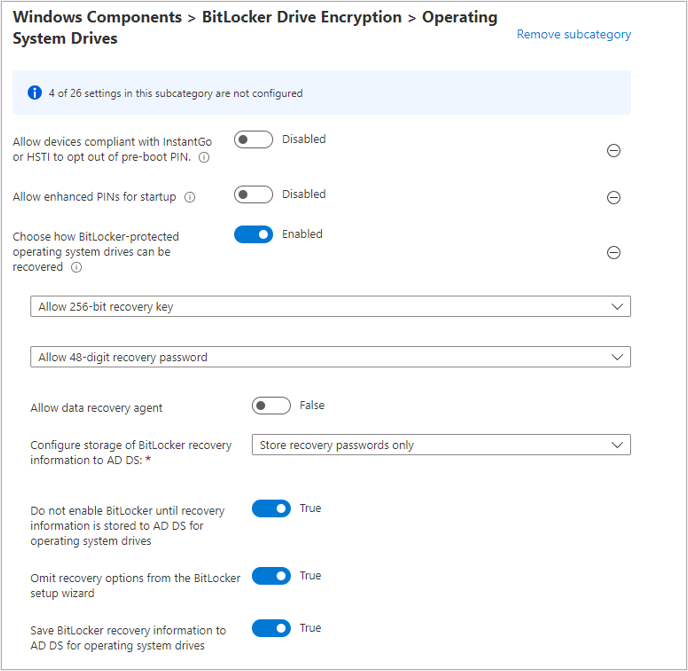688x671 pixels.
Task: Click the Operating System Drives heading
Action: click(65, 39)
